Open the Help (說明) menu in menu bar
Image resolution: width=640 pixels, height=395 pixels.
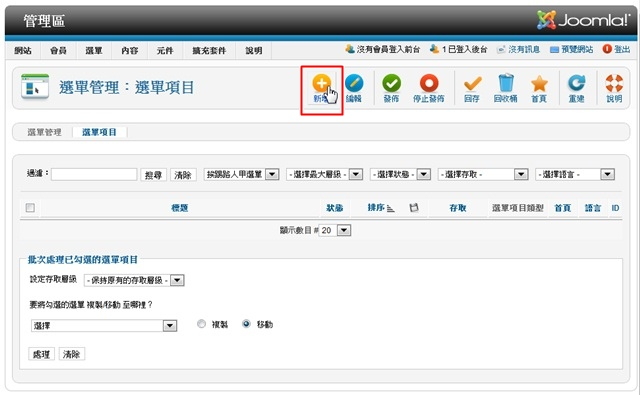[x=253, y=50]
